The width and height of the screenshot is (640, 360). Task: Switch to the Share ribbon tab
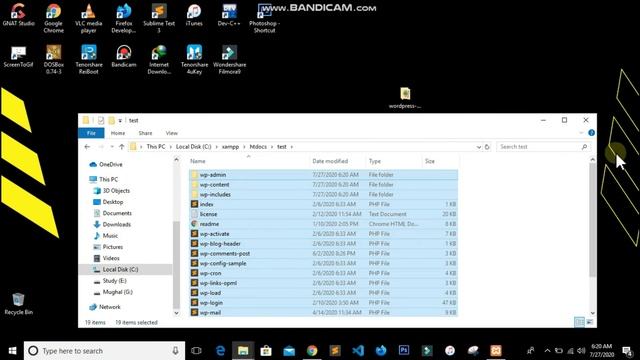145,133
